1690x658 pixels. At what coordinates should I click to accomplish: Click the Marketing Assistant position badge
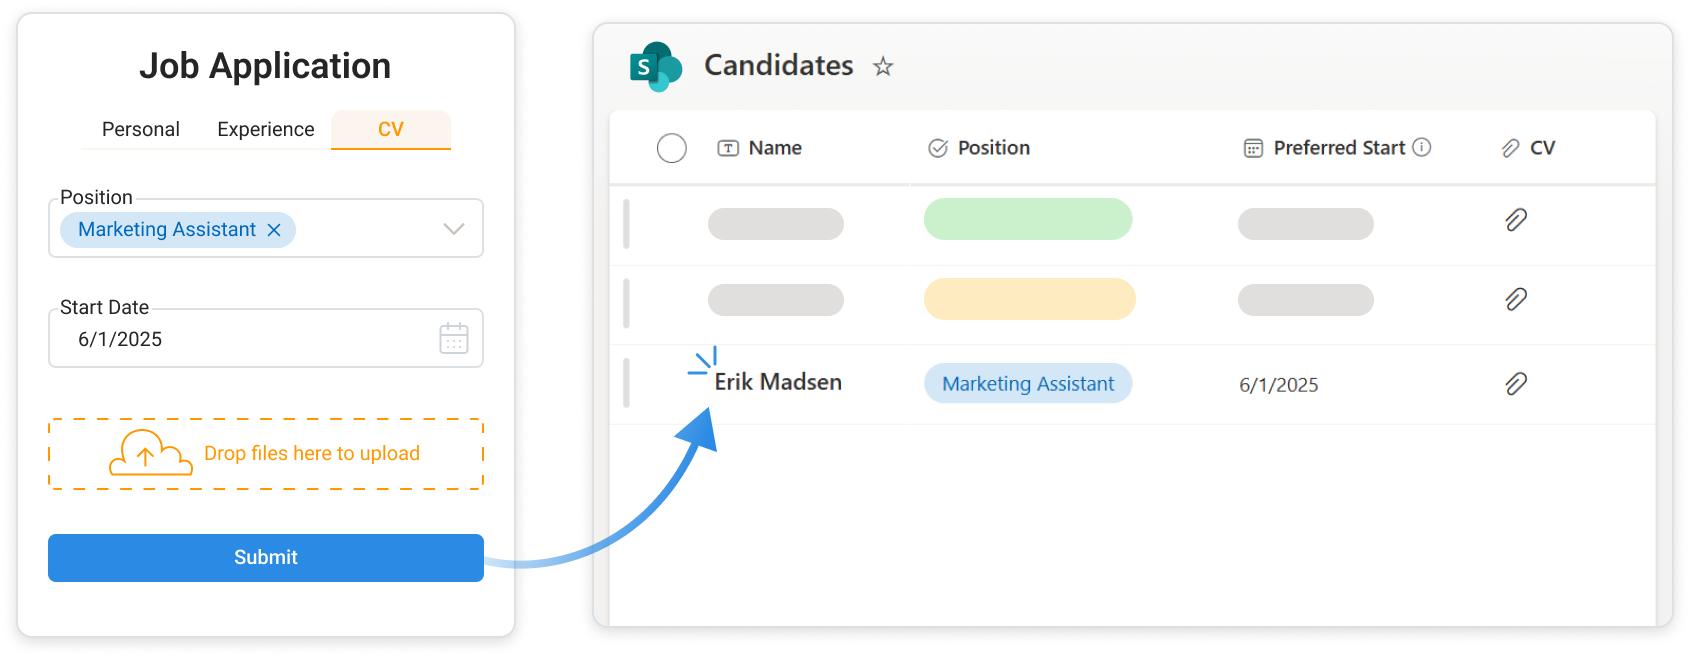pos(1028,384)
